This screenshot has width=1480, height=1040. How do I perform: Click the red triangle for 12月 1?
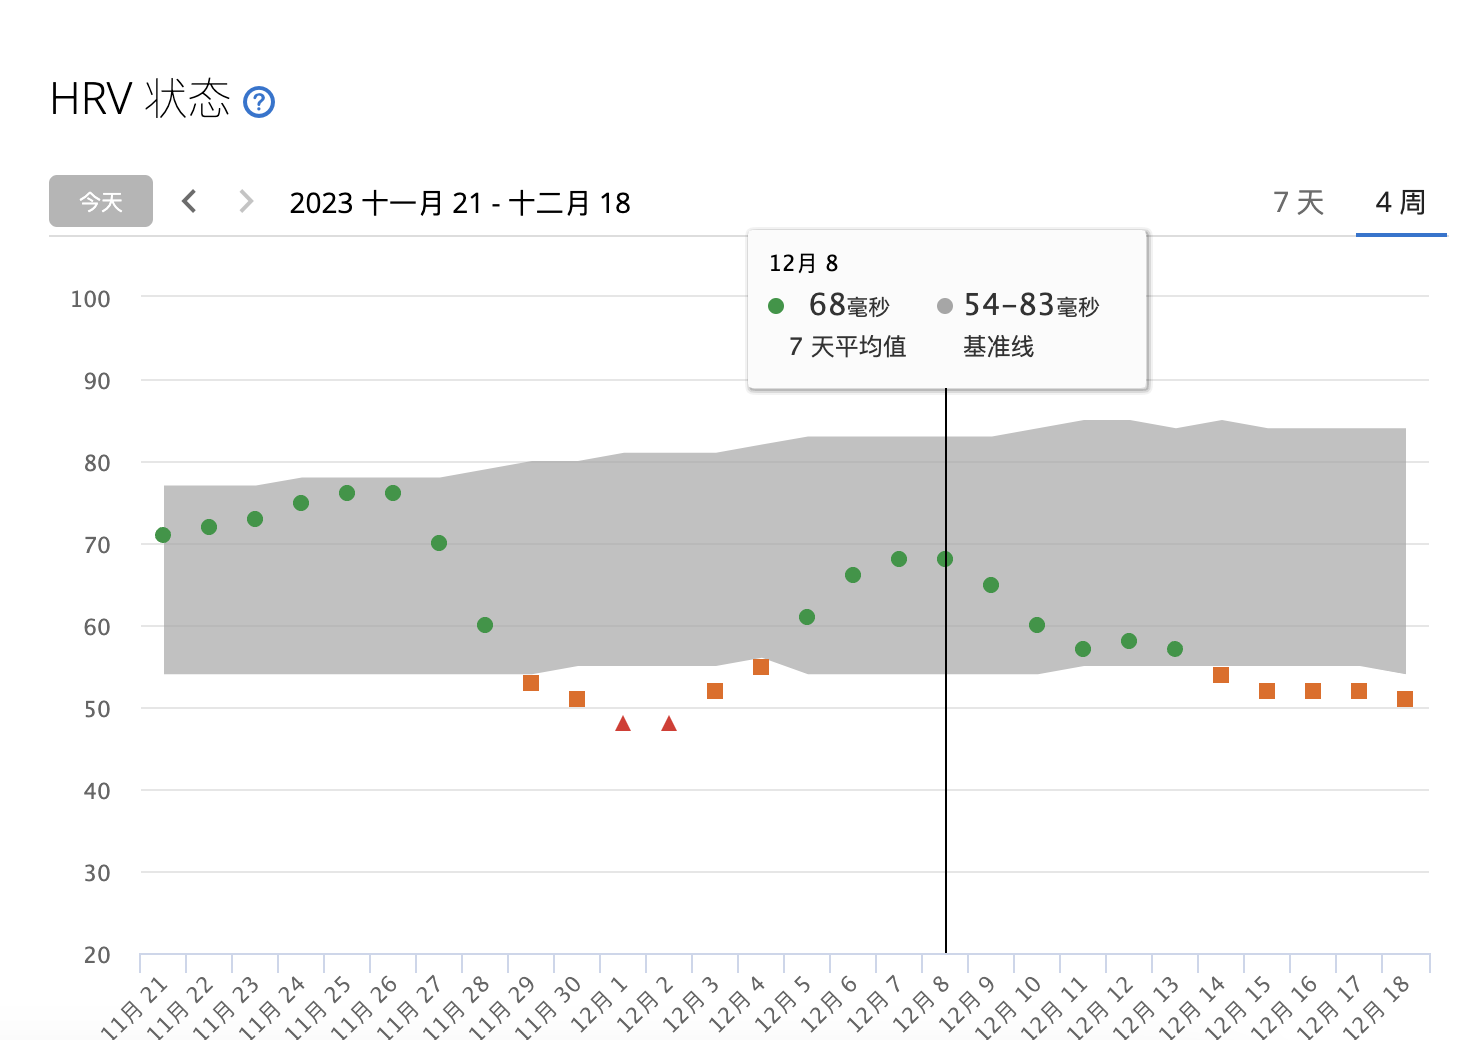pos(623,723)
